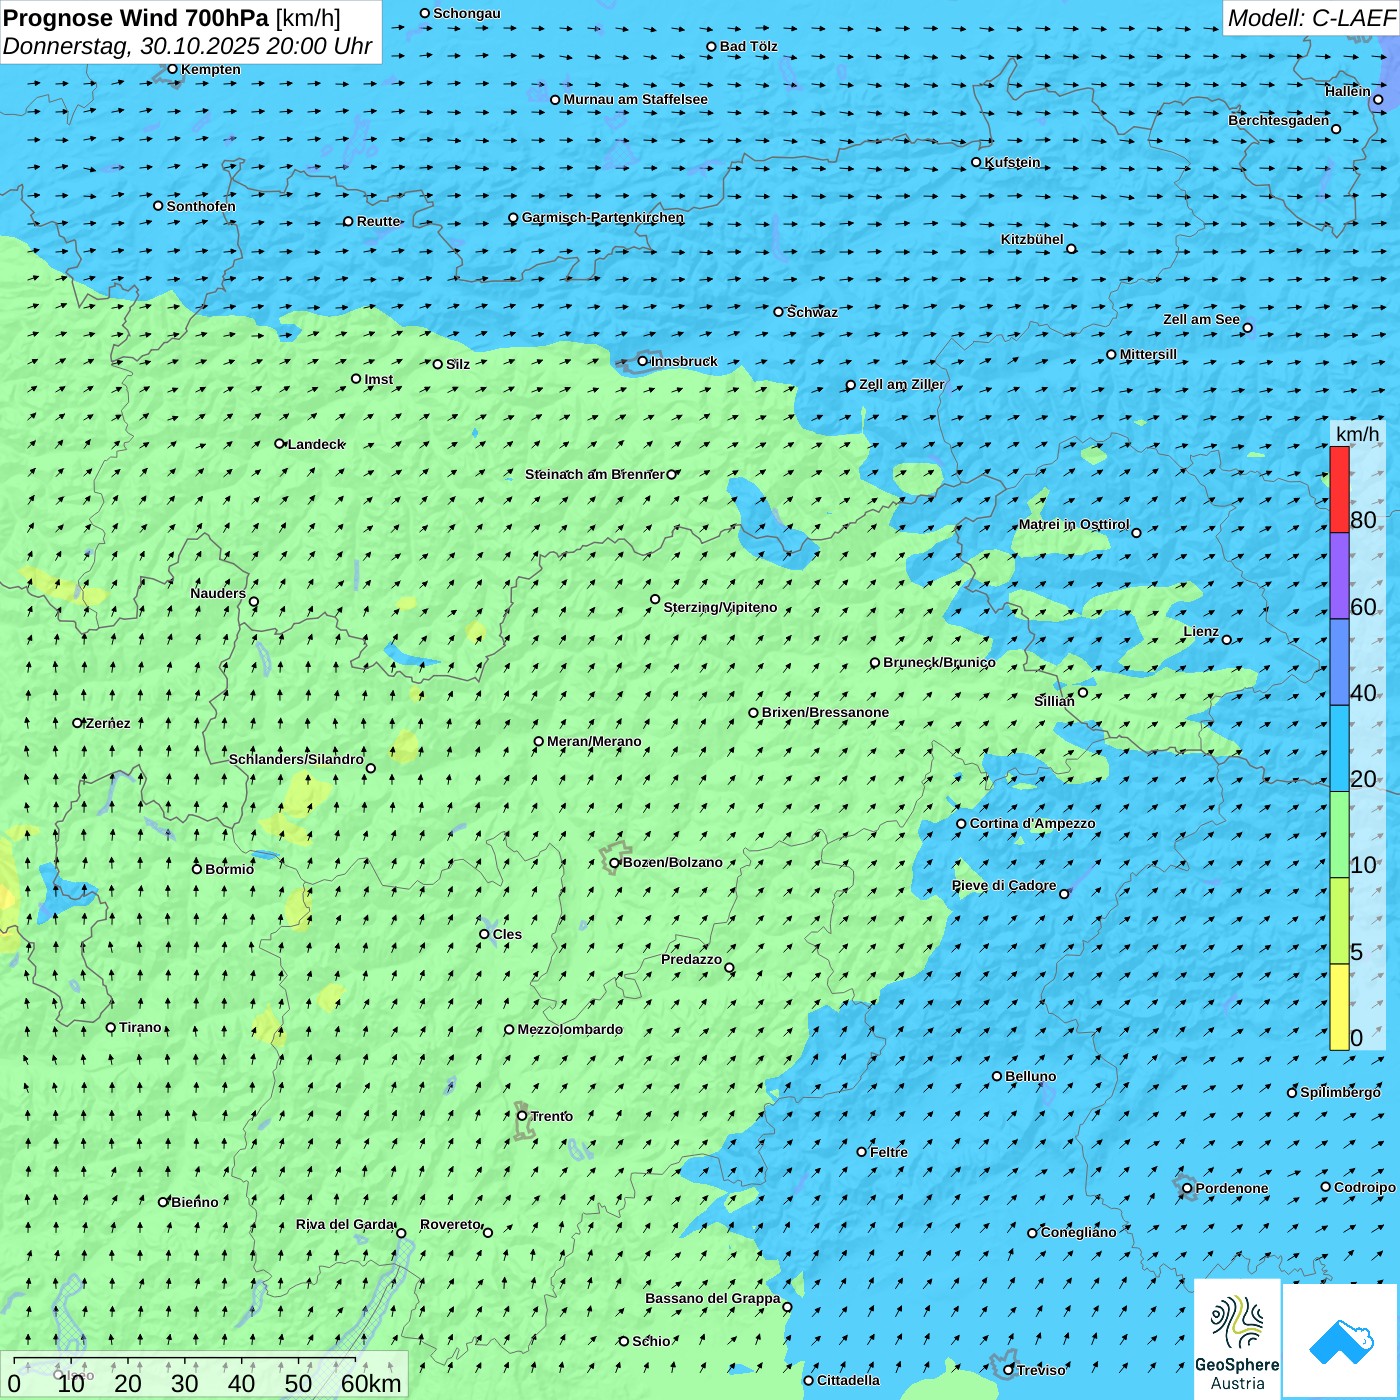Image resolution: width=1400 pixels, height=1400 pixels.
Task: Click the red 80 km/h legend color
Action: 1339,489
